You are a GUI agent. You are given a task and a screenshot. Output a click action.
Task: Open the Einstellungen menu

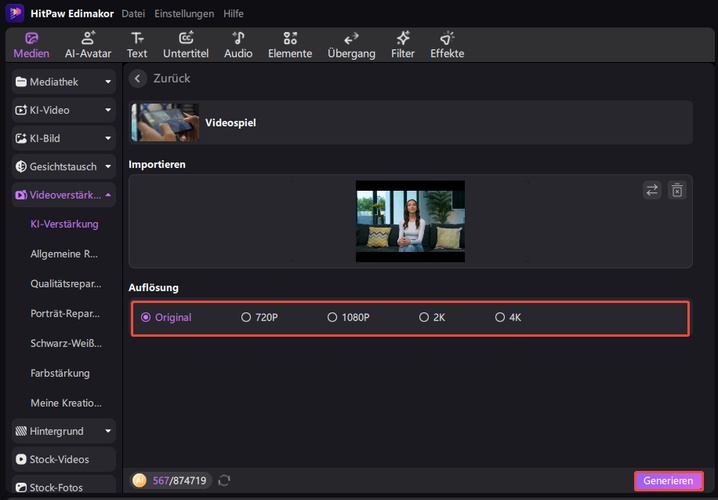coord(184,14)
